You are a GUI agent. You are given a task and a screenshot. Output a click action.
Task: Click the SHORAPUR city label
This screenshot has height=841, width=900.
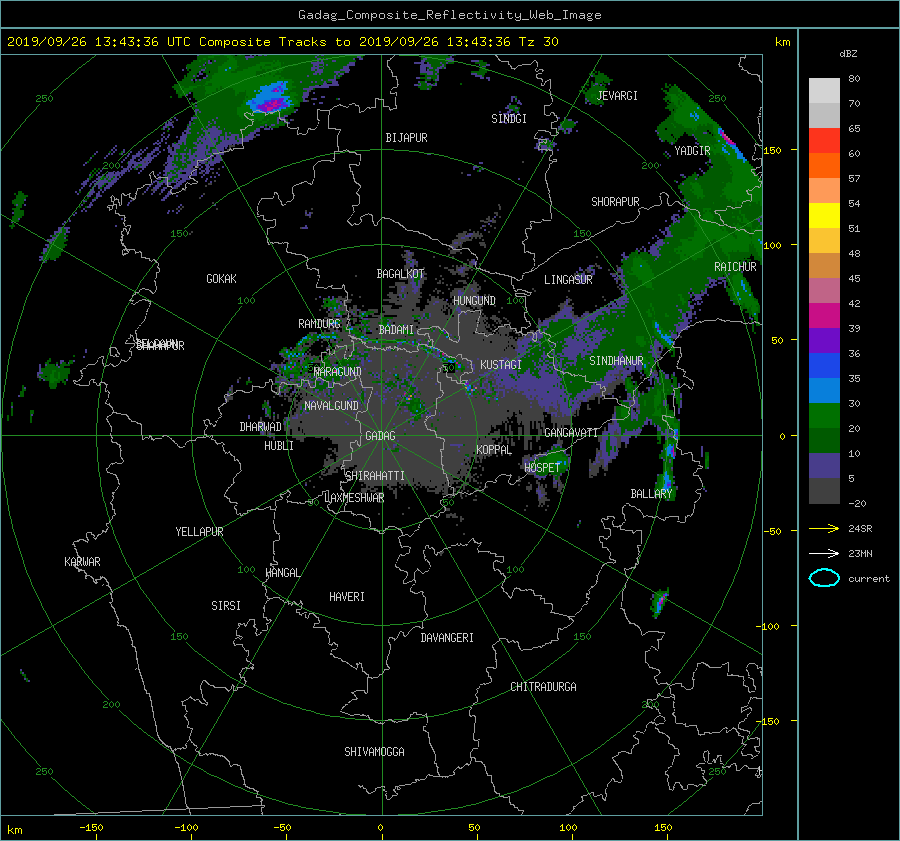[x=615, y=202]
